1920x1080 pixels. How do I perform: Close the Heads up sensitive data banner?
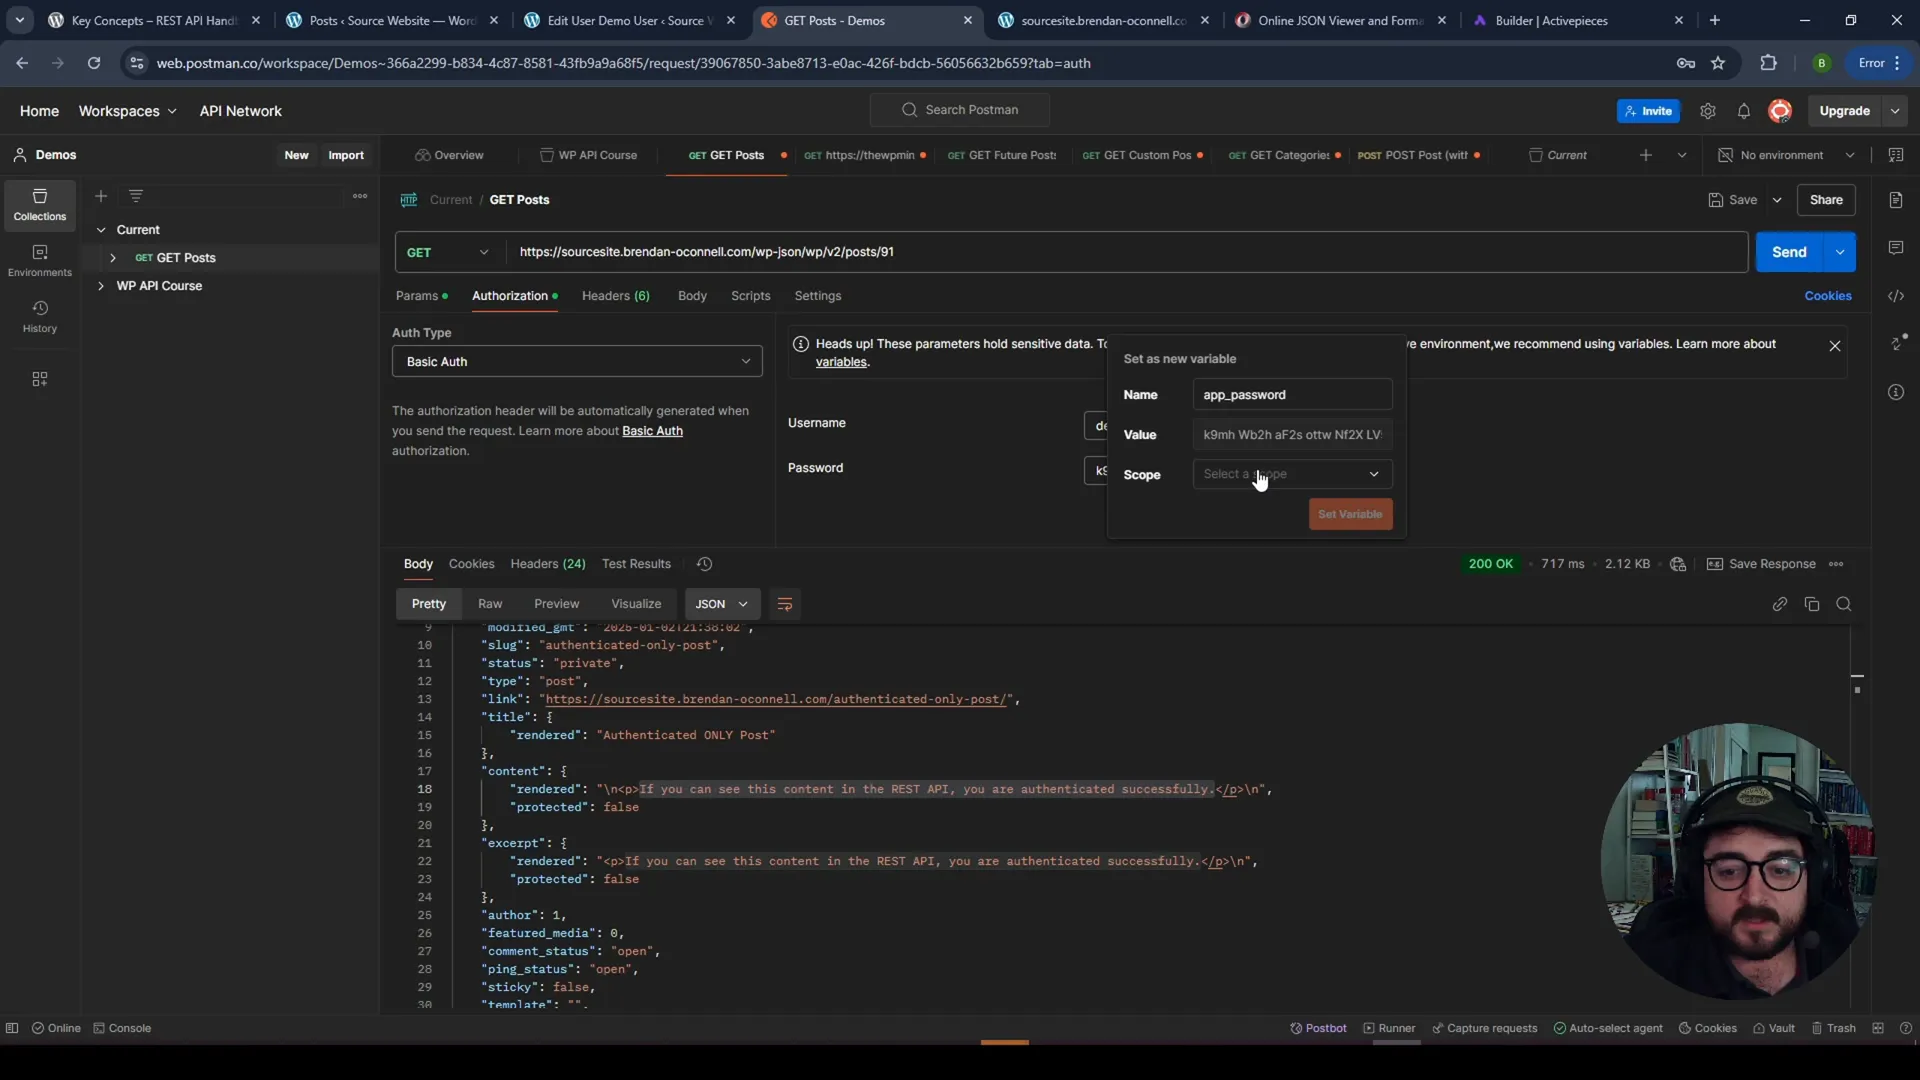click(1835, 346)
